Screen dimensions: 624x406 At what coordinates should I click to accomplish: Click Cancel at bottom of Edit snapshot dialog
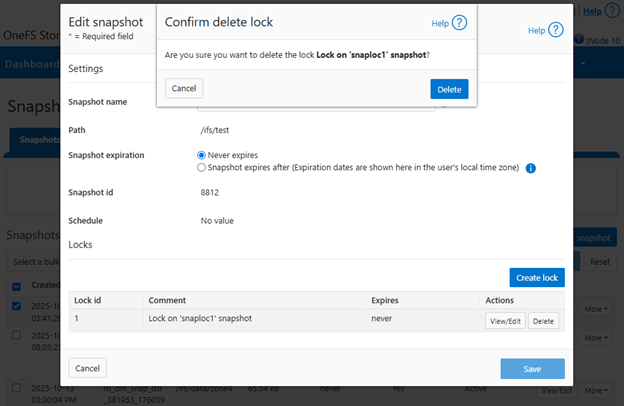click(88, 369)
